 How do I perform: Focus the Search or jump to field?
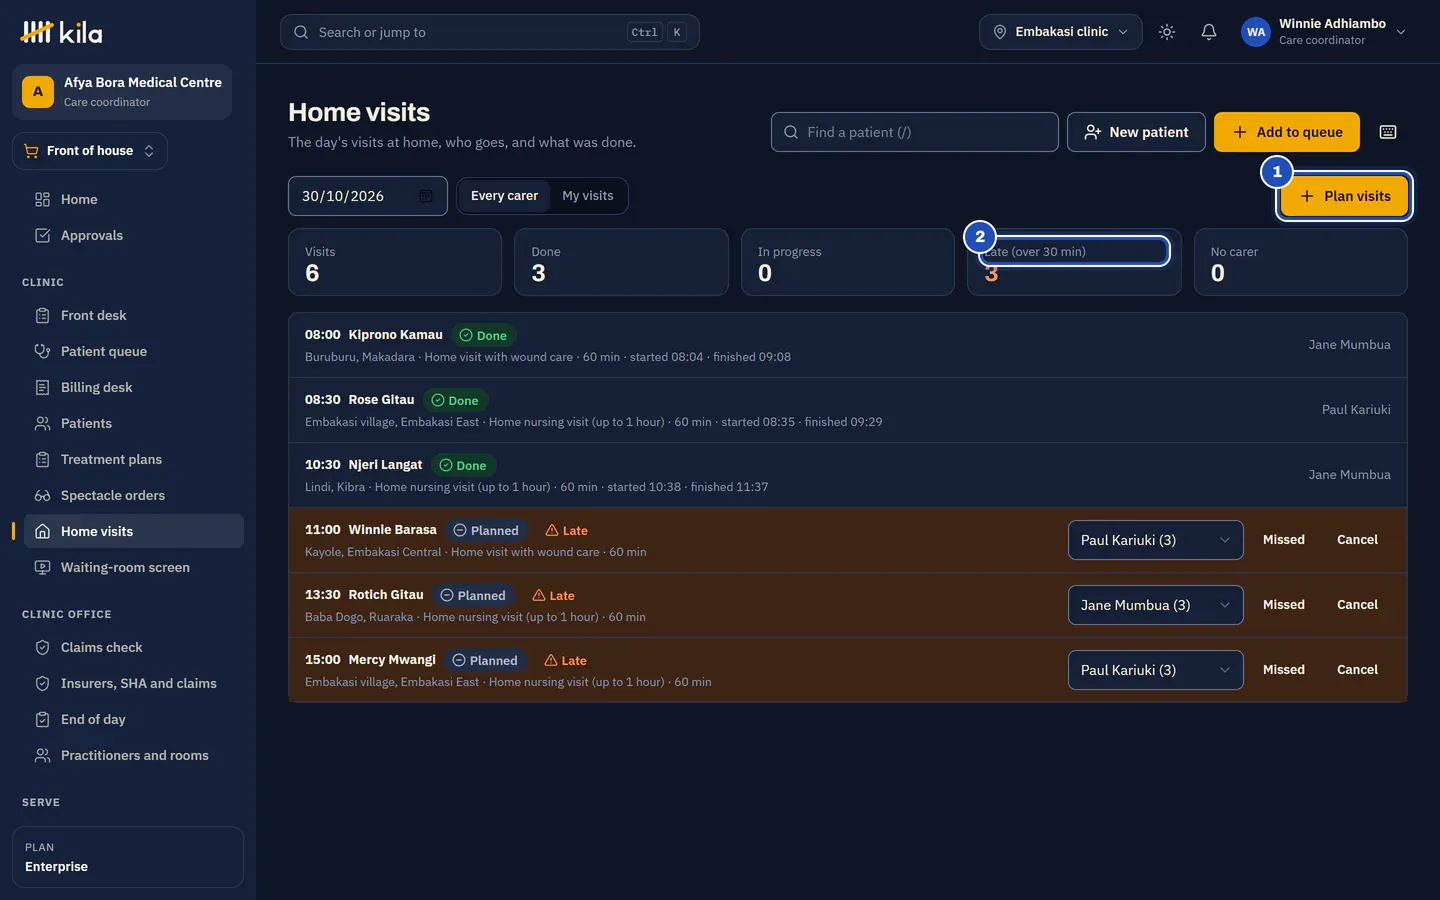(x=490, y=32)
